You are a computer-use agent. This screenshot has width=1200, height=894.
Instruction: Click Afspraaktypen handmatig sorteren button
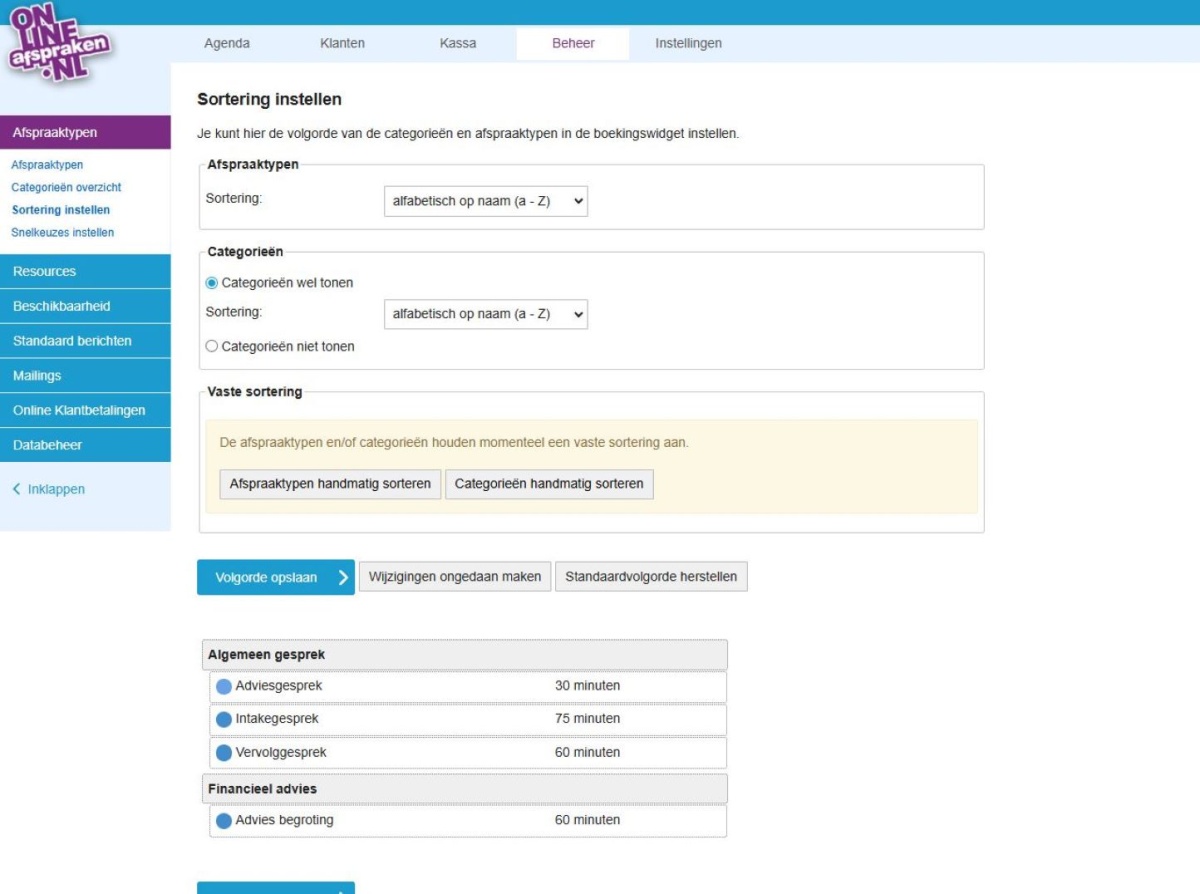(x=330, y=484)
